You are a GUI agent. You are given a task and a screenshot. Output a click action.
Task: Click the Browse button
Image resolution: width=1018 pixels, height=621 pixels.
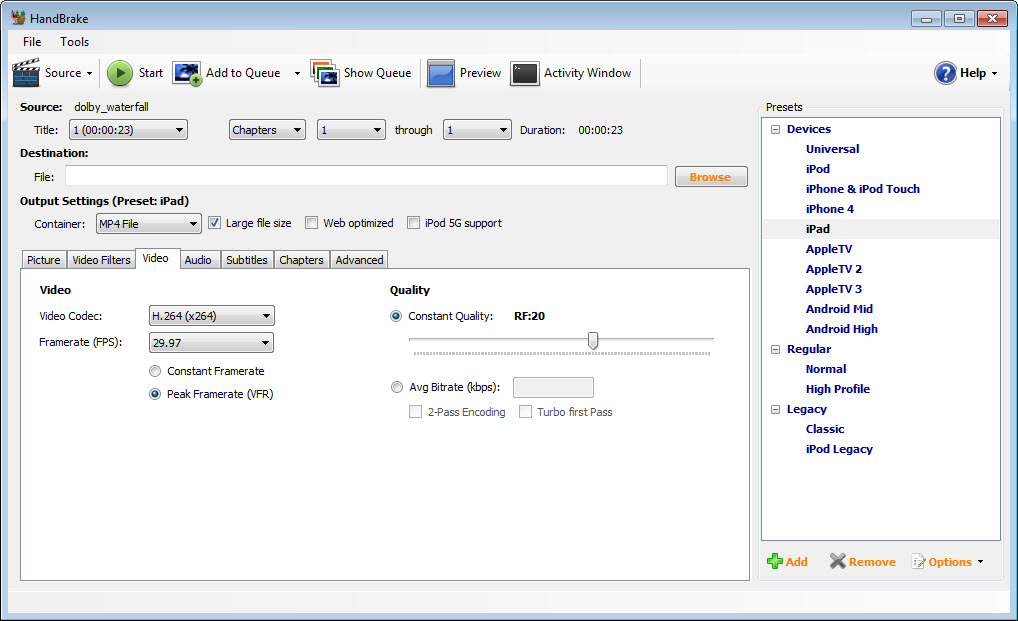coord(711,177)
